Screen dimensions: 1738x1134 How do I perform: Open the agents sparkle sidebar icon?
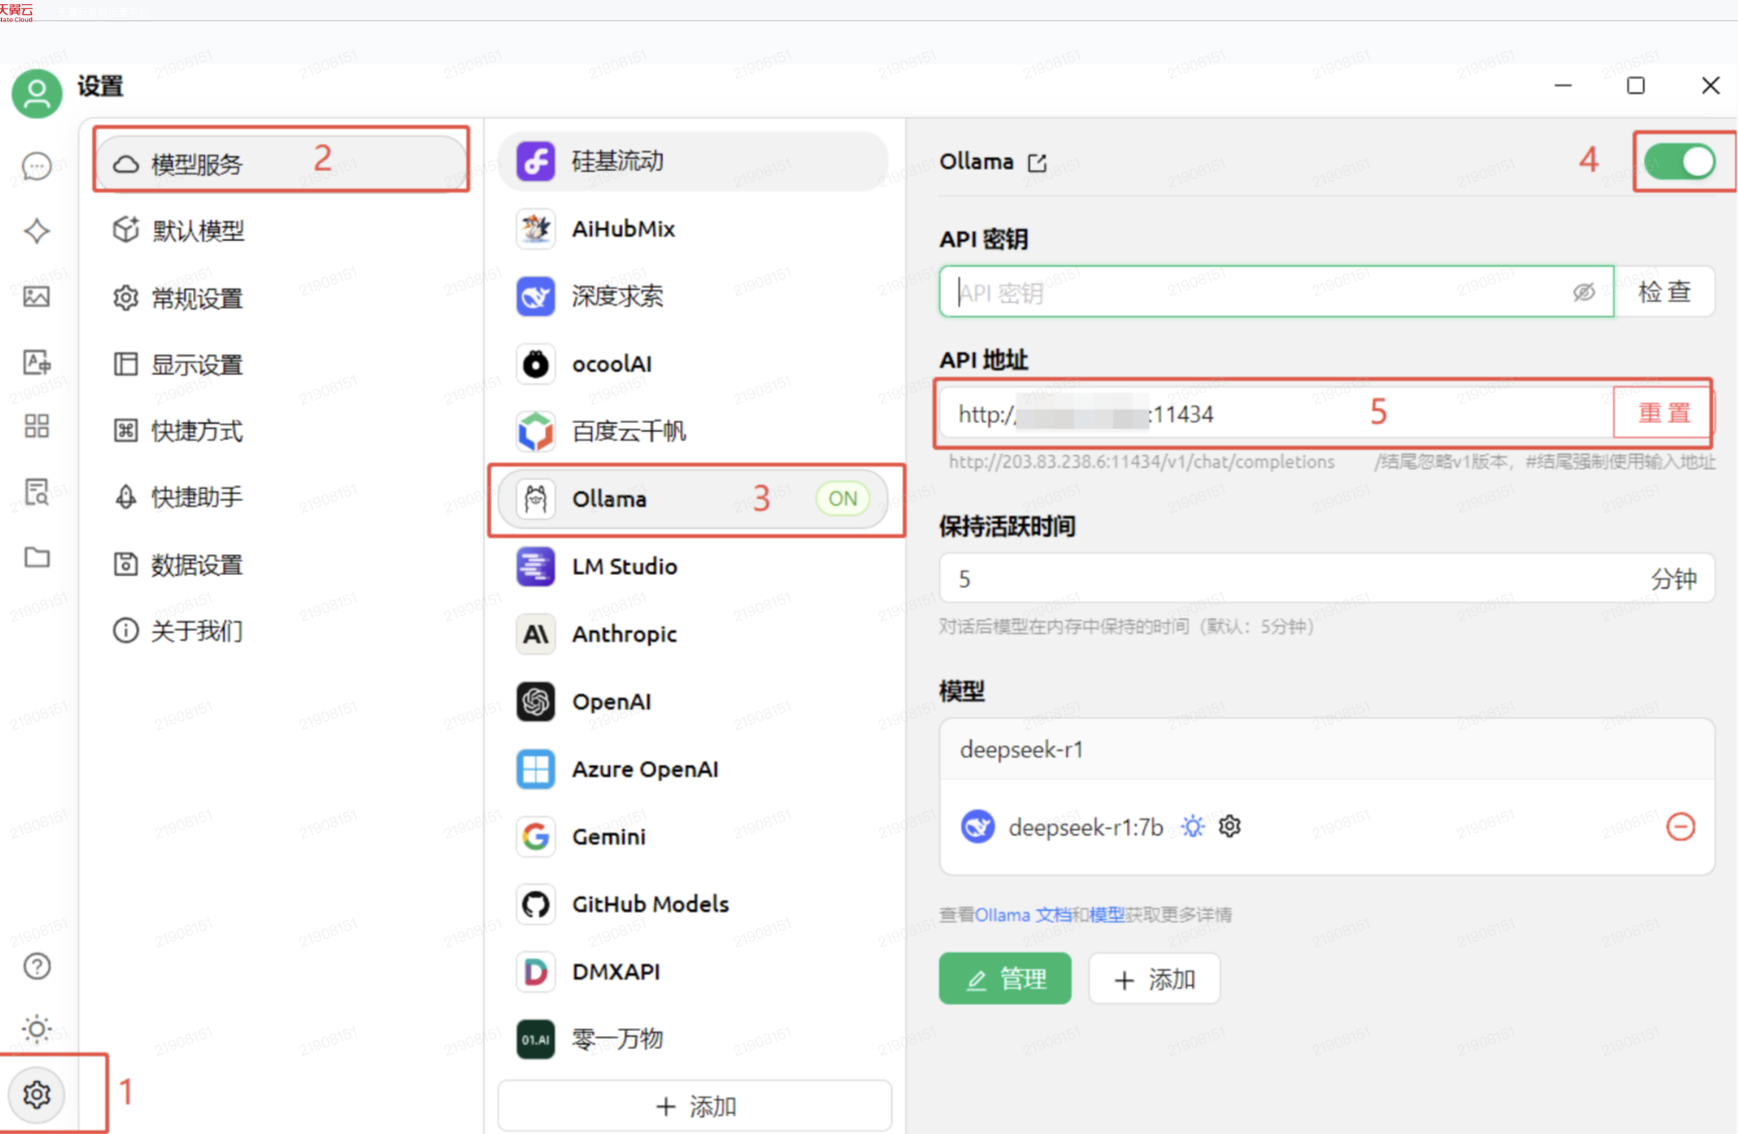(37, 231)
